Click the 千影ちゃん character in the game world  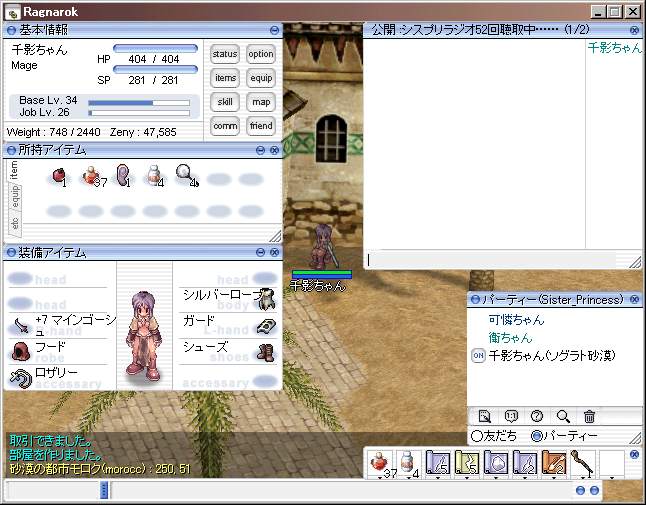coord(323,246)
